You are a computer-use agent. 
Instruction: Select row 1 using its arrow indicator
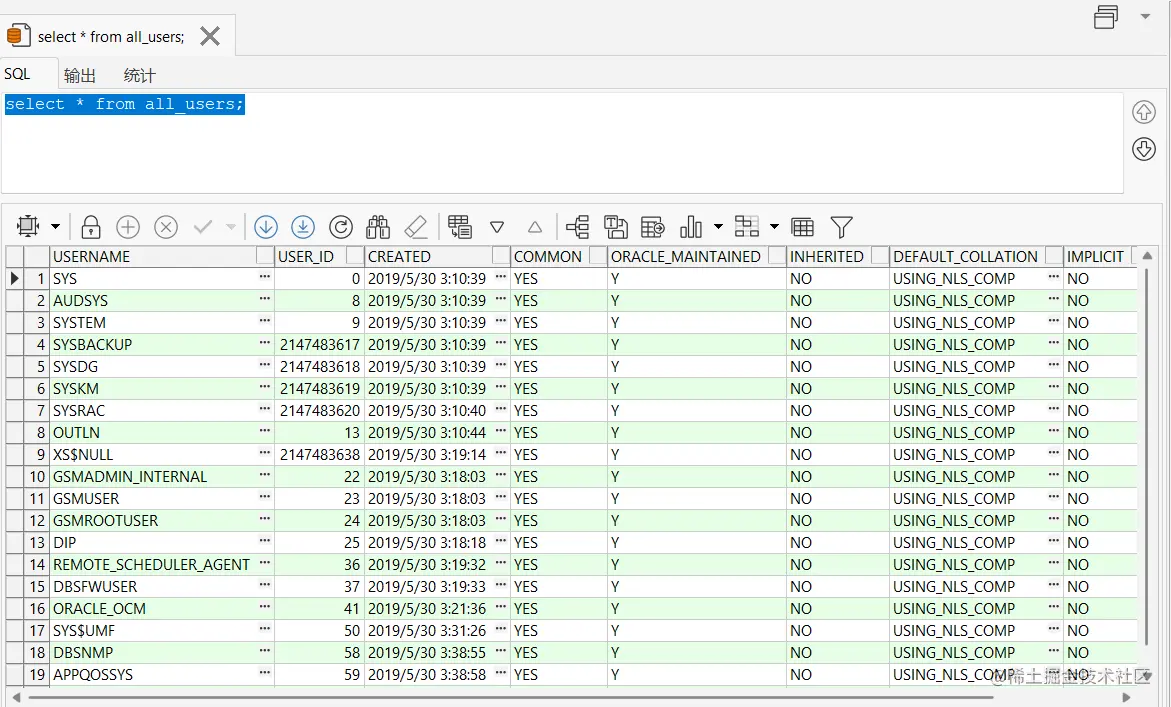tap(14, 278)
